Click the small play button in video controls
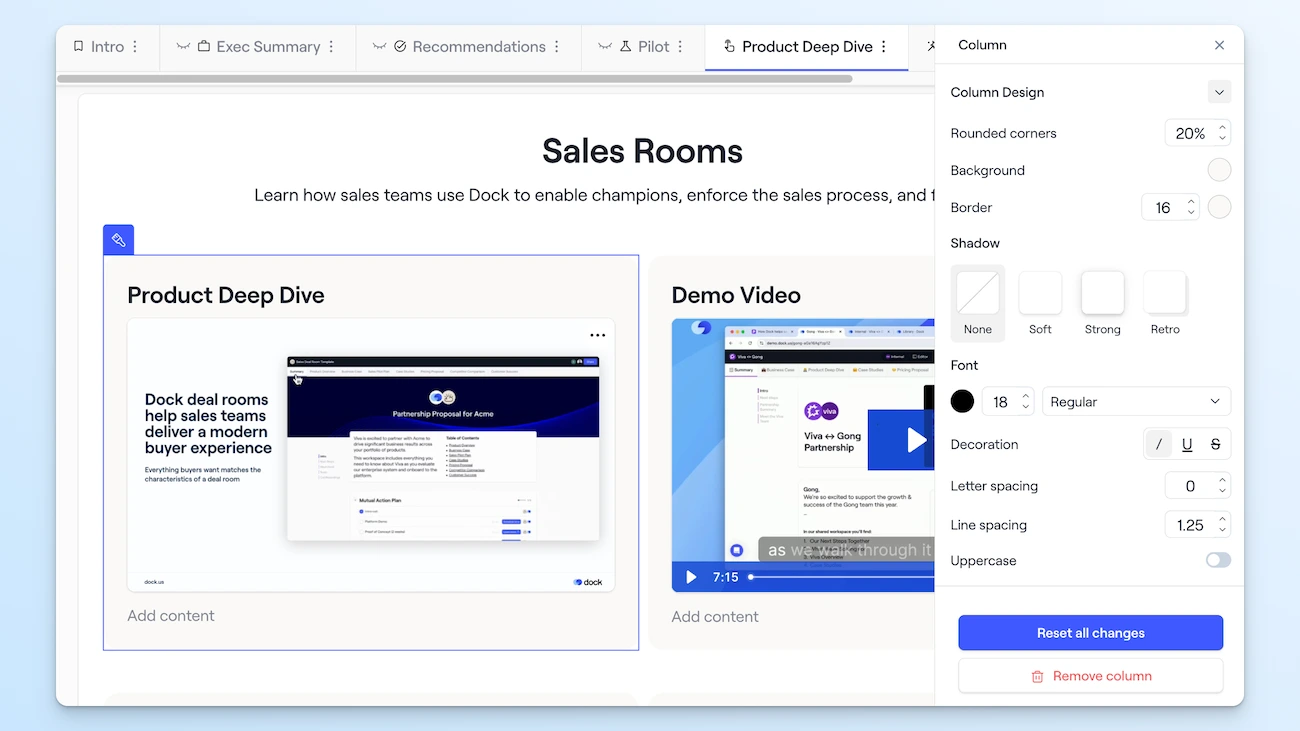Image resolution: width=1300 pixels, height=731 pixels. point(691,577)
